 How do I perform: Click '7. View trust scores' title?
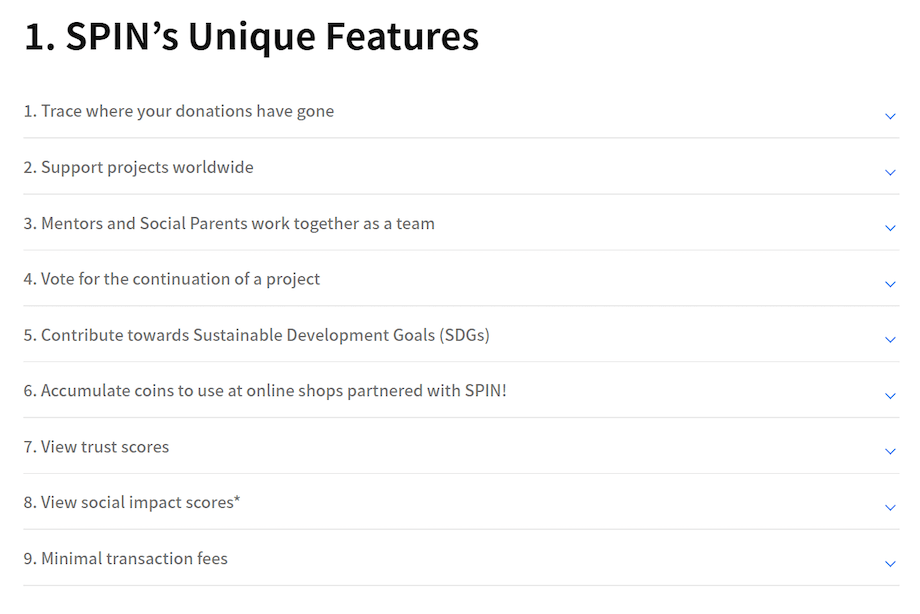(x=96, y=447)
